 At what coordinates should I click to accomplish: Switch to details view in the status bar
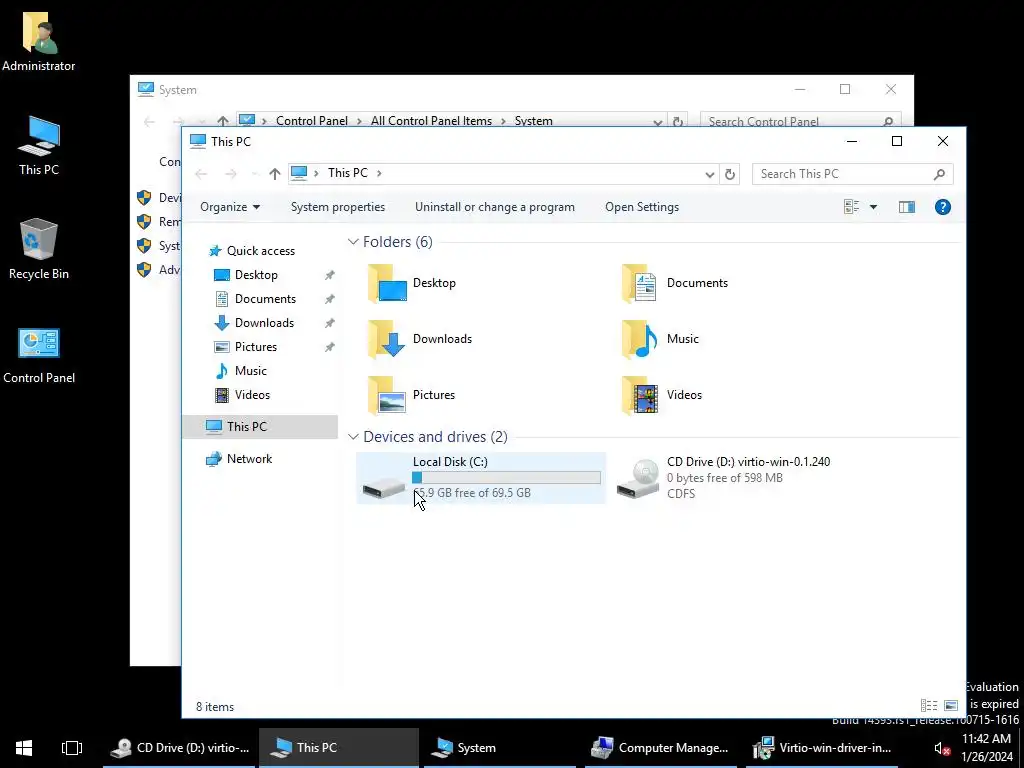tap(929, 706)
